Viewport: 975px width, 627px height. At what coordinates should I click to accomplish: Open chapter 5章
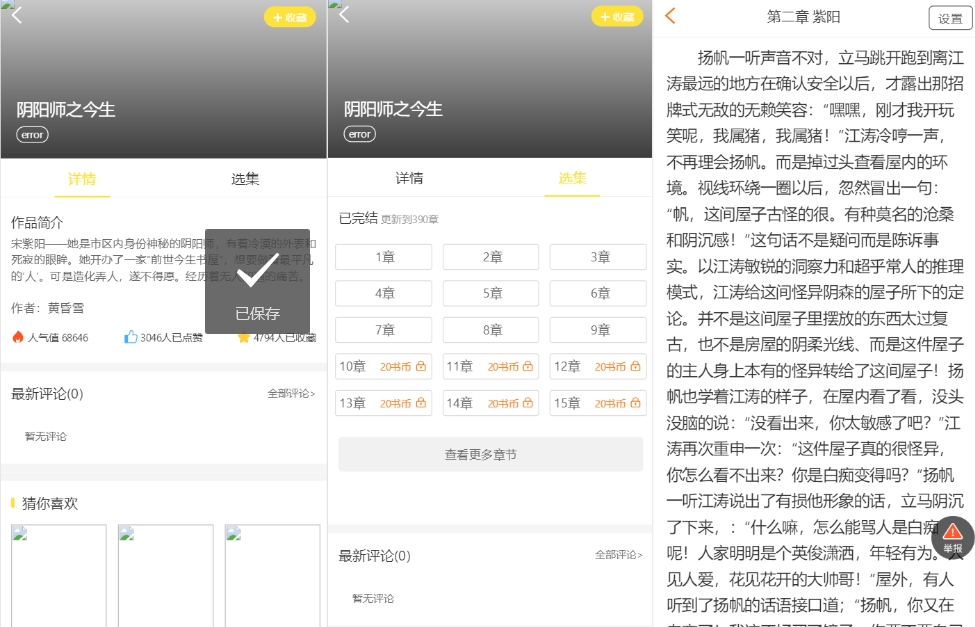[x=491, y=293]
